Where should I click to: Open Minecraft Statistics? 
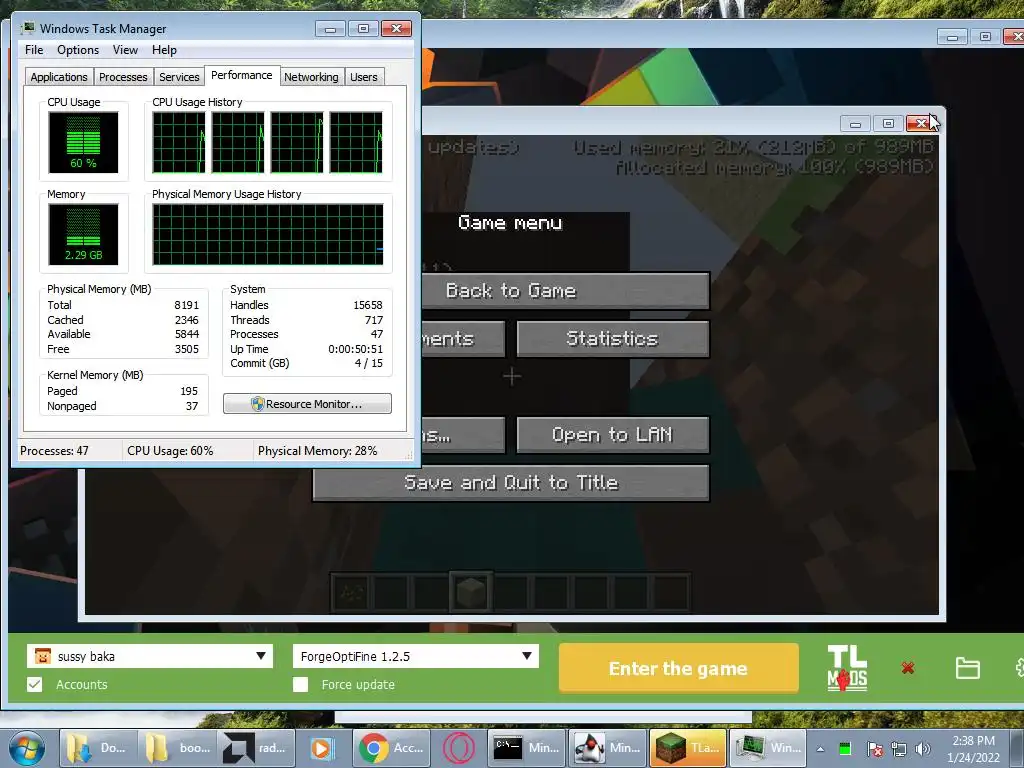pyautogui.click(x=613, y=338)
